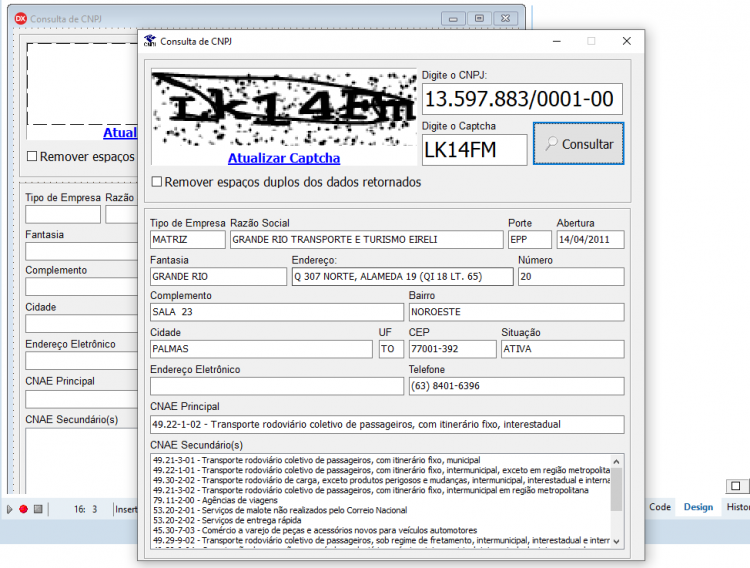Image resolution: width=750 pixels, height=568 pixels.
Task: Click the Complemento field showing SALA 23
Action: click(276, 312)
